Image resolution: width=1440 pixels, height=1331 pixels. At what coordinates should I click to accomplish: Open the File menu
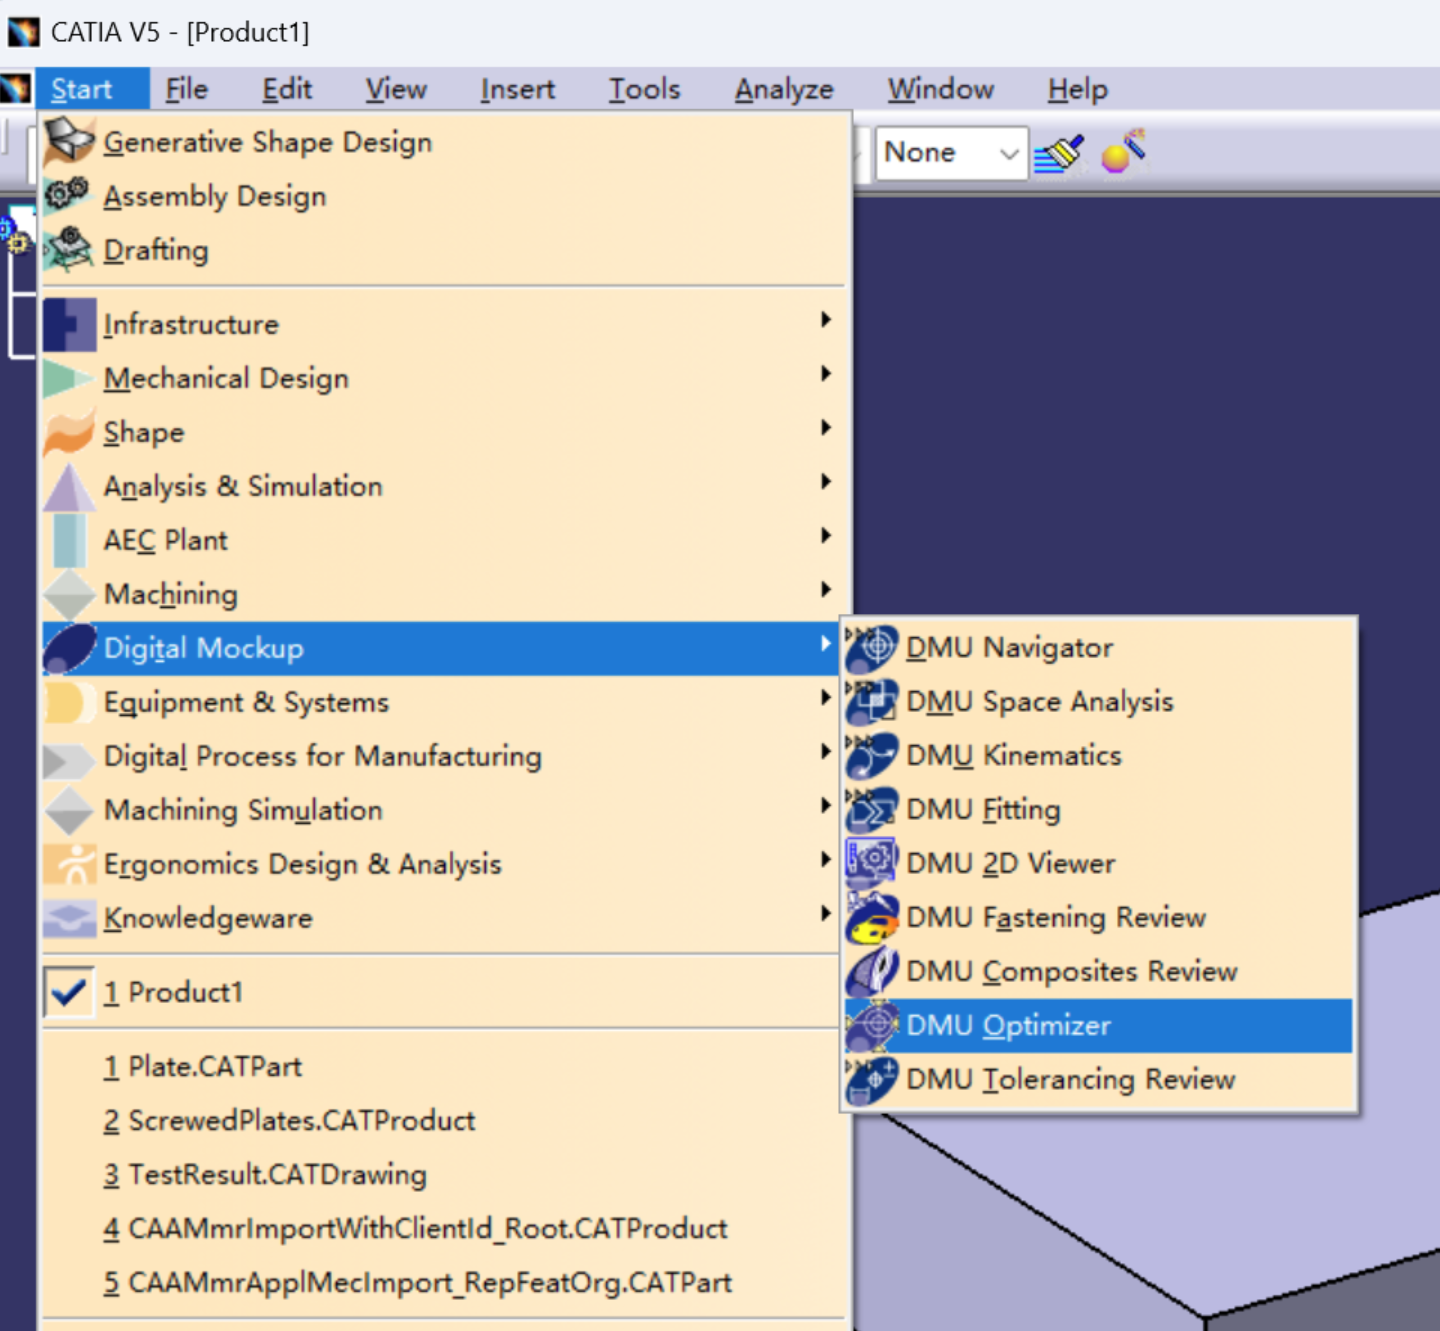[x=187, y=89]
